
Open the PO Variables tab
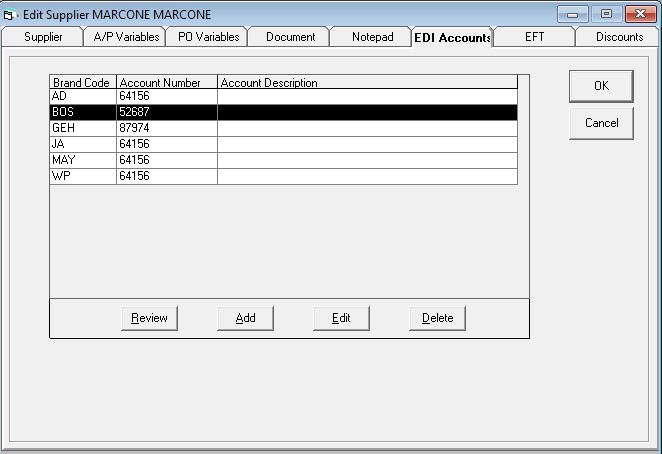click(209, 37)
